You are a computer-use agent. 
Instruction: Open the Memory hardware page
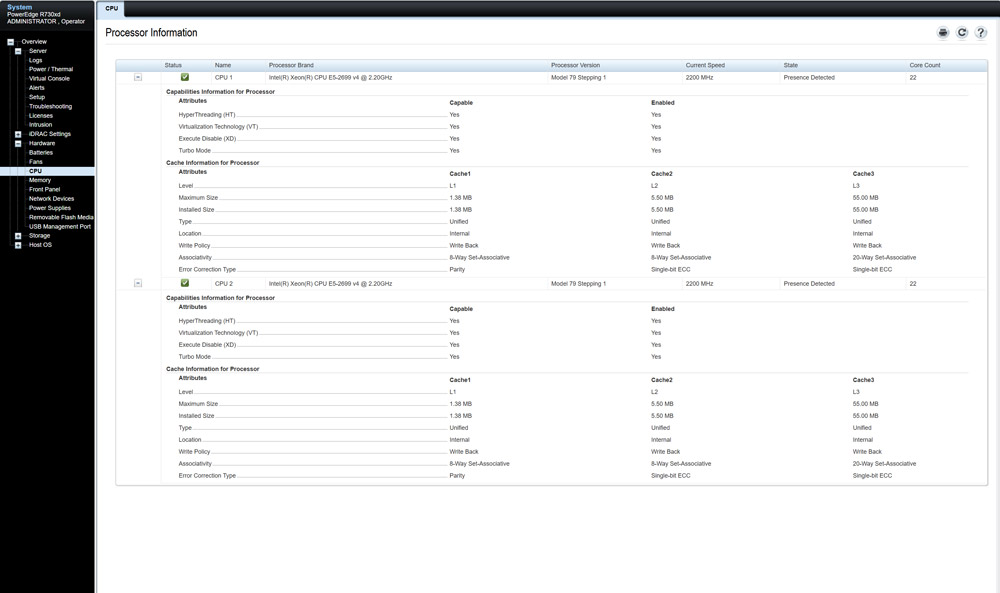pyautogui.click(x=38, y=180)
